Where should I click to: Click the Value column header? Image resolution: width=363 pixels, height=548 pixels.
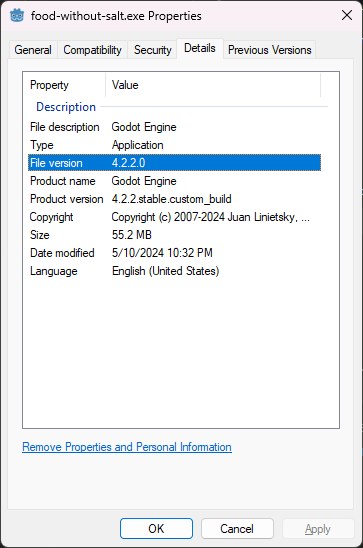point(213,85)
